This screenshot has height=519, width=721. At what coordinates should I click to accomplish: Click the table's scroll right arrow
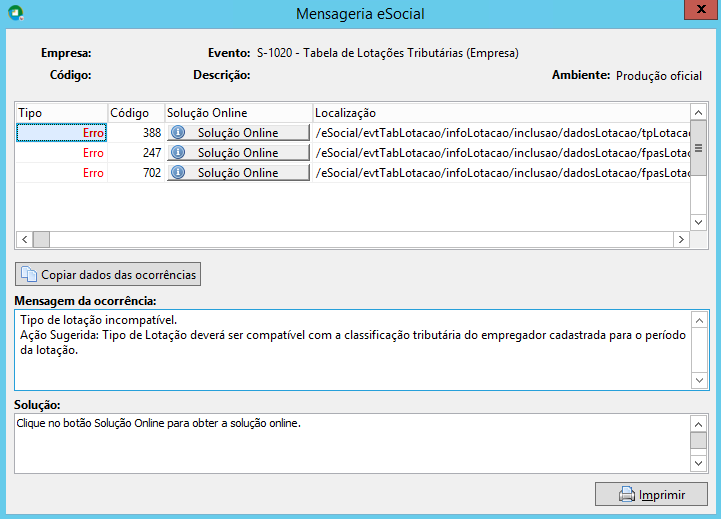point(681,240)
